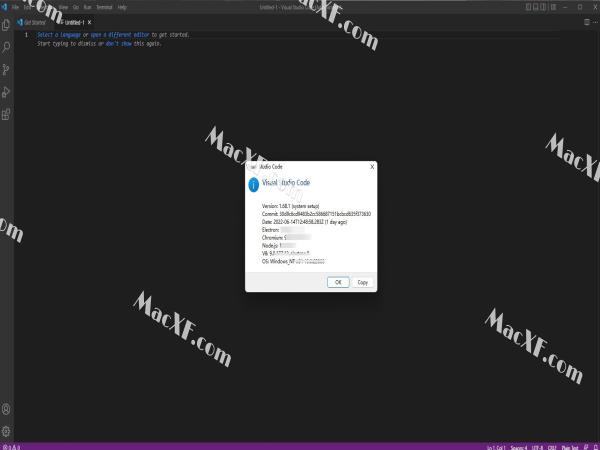Viewport: 600px width, 450px height.
Task: Open the editor More Actions ellipsis
Action: pyautogui.click(x=596, y=22)
